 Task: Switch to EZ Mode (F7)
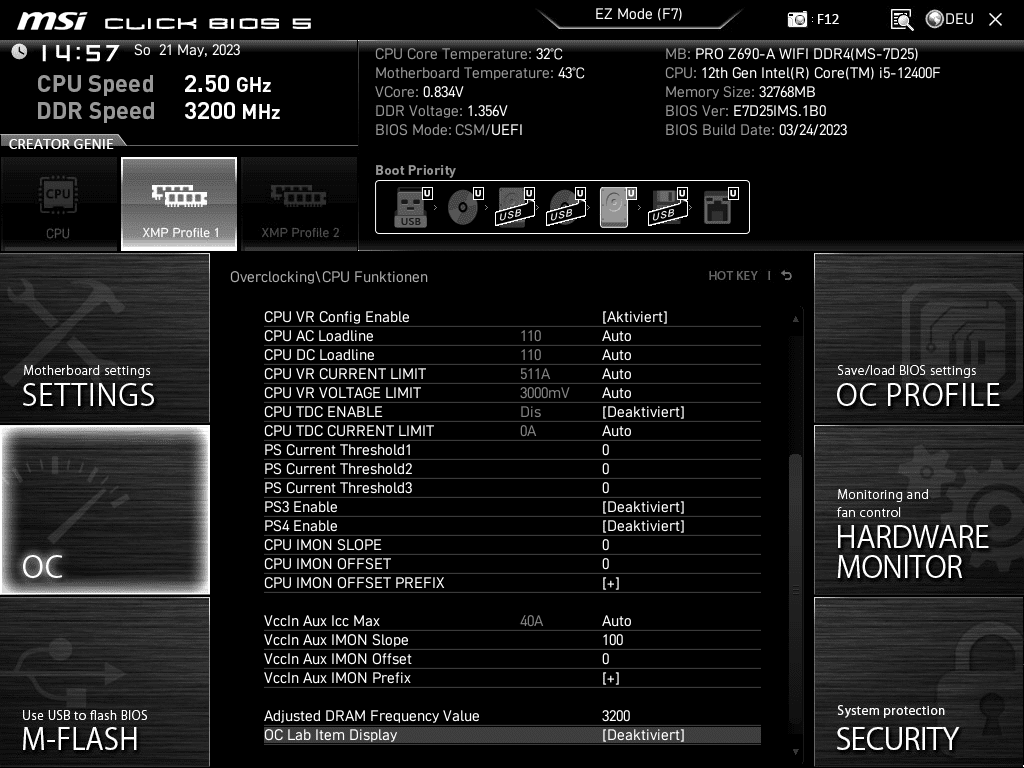click(638, 14)
